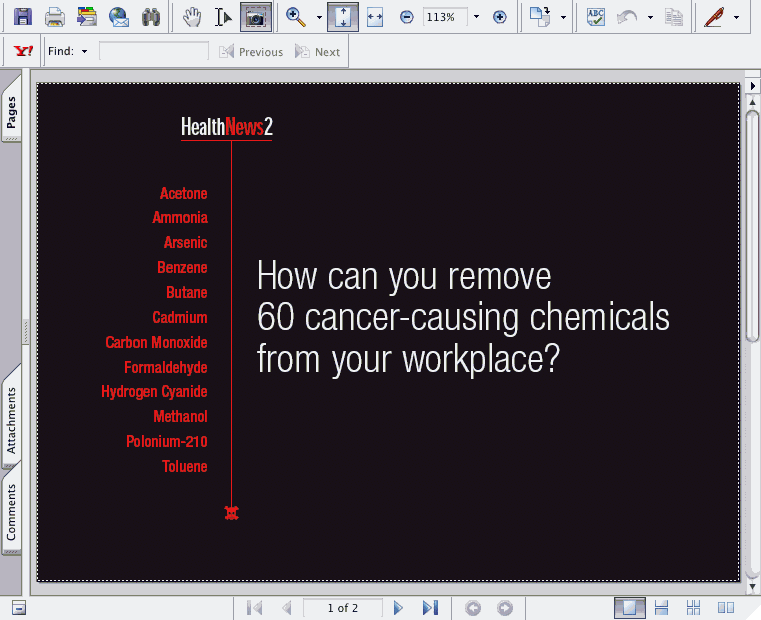Click the zoom in plus button

tap(499, 17)
